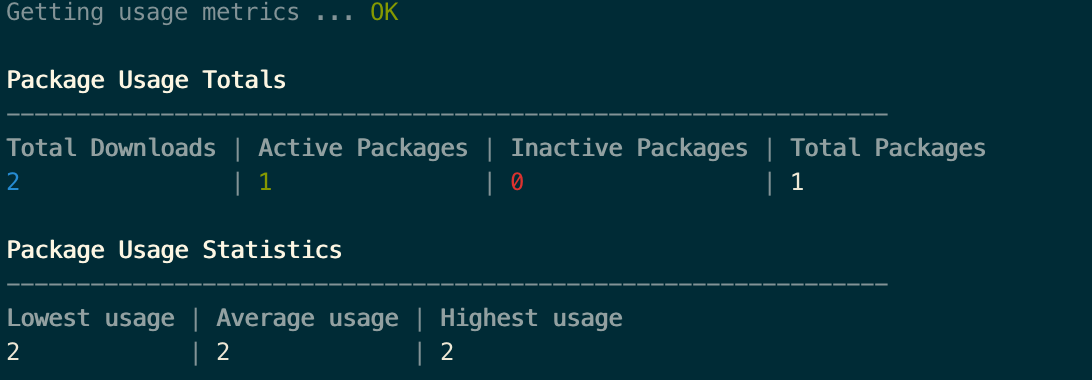1092x380 pixels.
Task: Click the green OK status text
Action: pyautogui.click(x=384, y=13)
